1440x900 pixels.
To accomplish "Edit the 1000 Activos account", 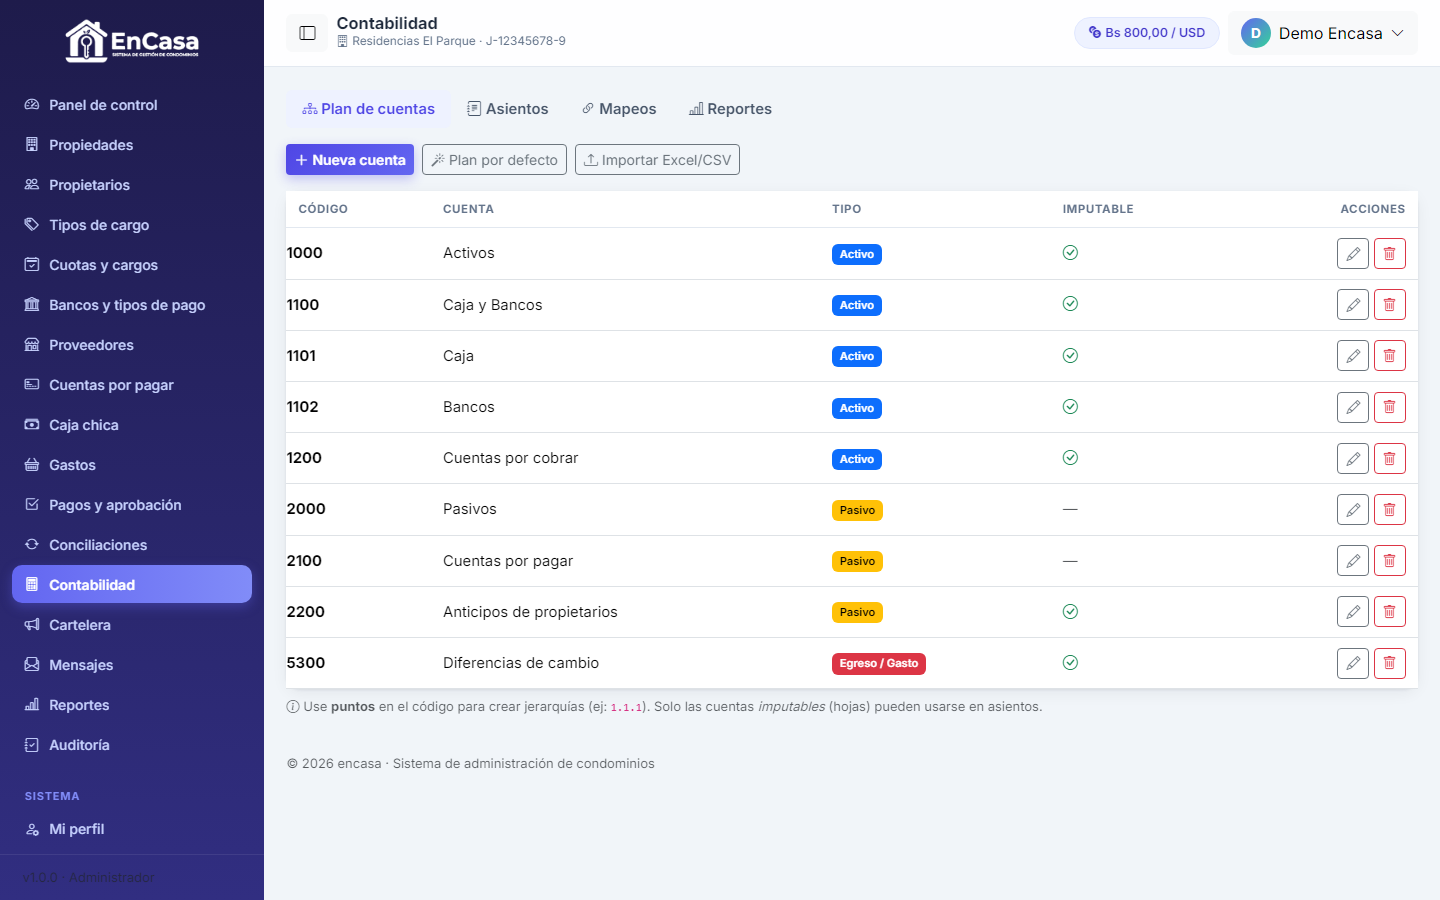I will 1353,254.
